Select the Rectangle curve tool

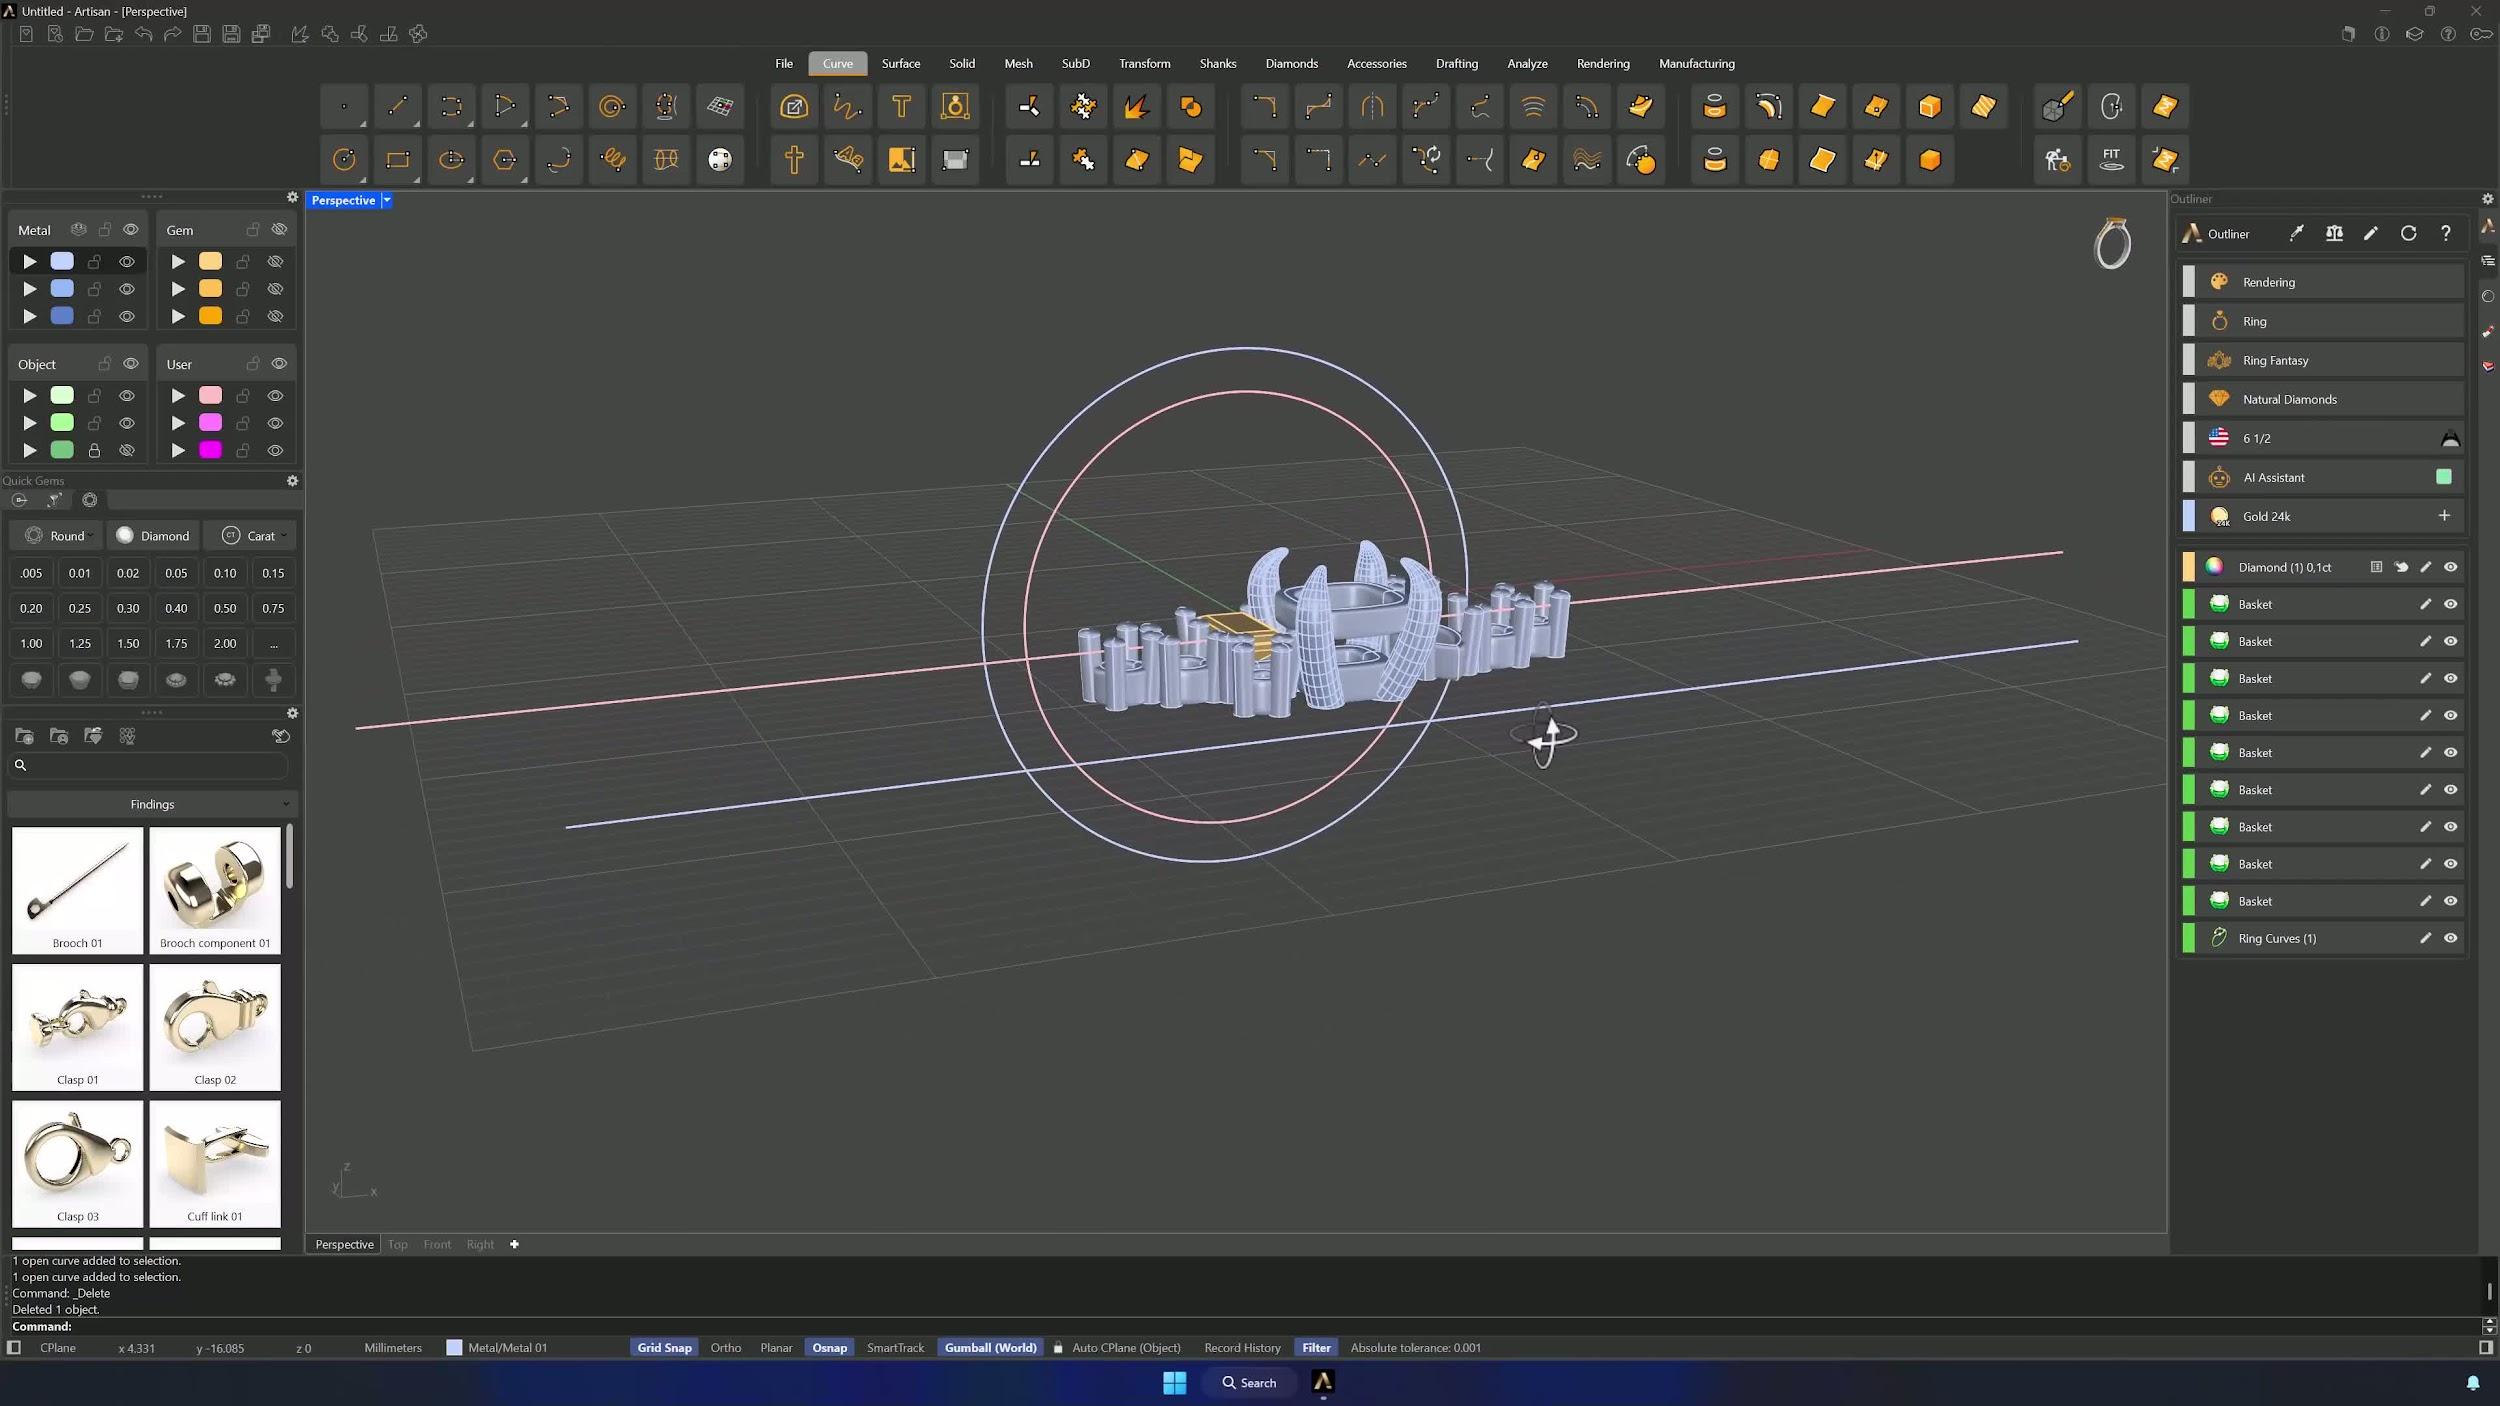tap(398, 160)
